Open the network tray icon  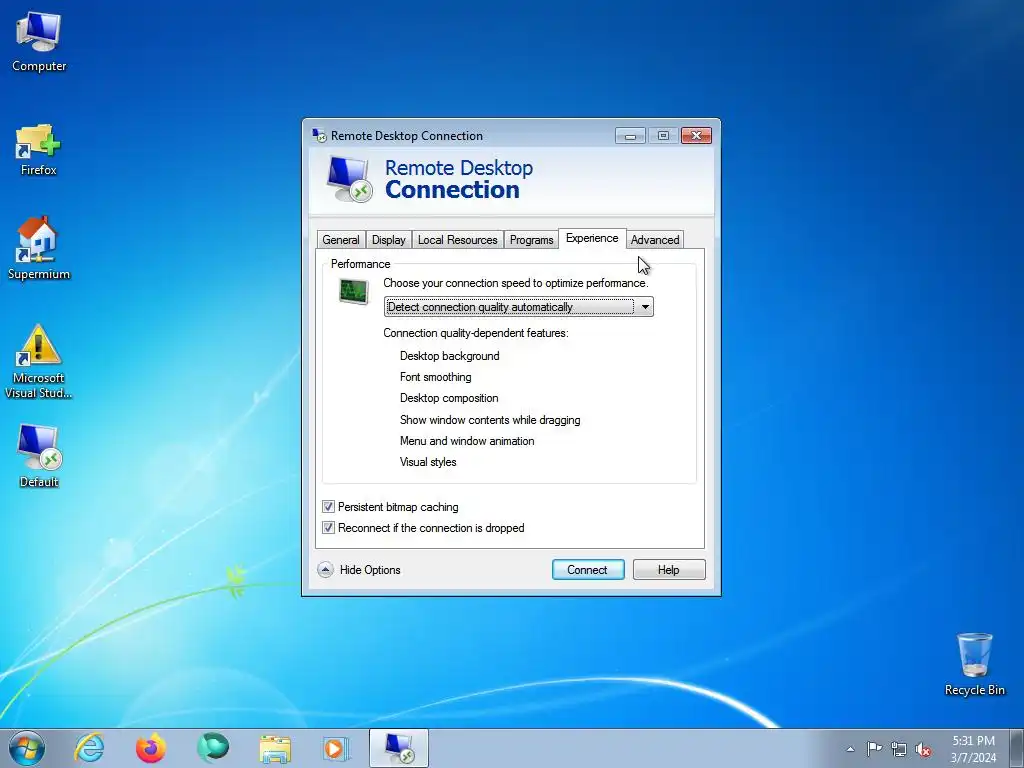point(899,749)
